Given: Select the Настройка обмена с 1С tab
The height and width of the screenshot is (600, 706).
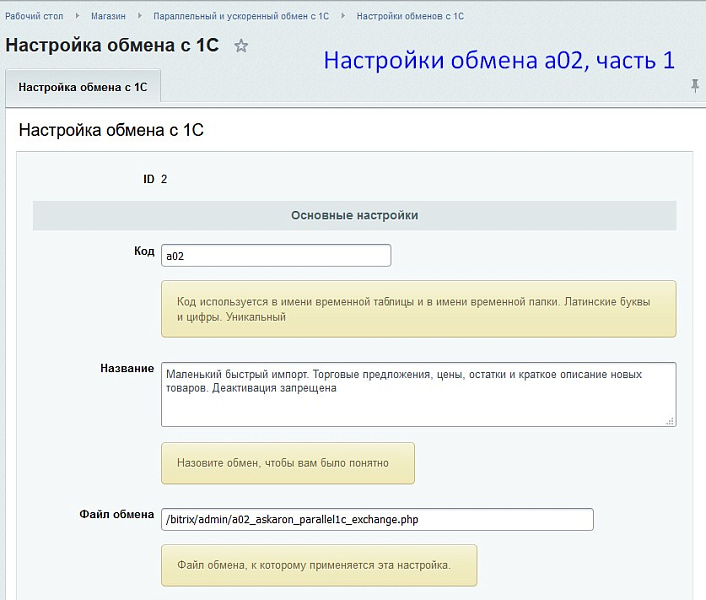Looking at the screenshot, I should pos(83,87).
